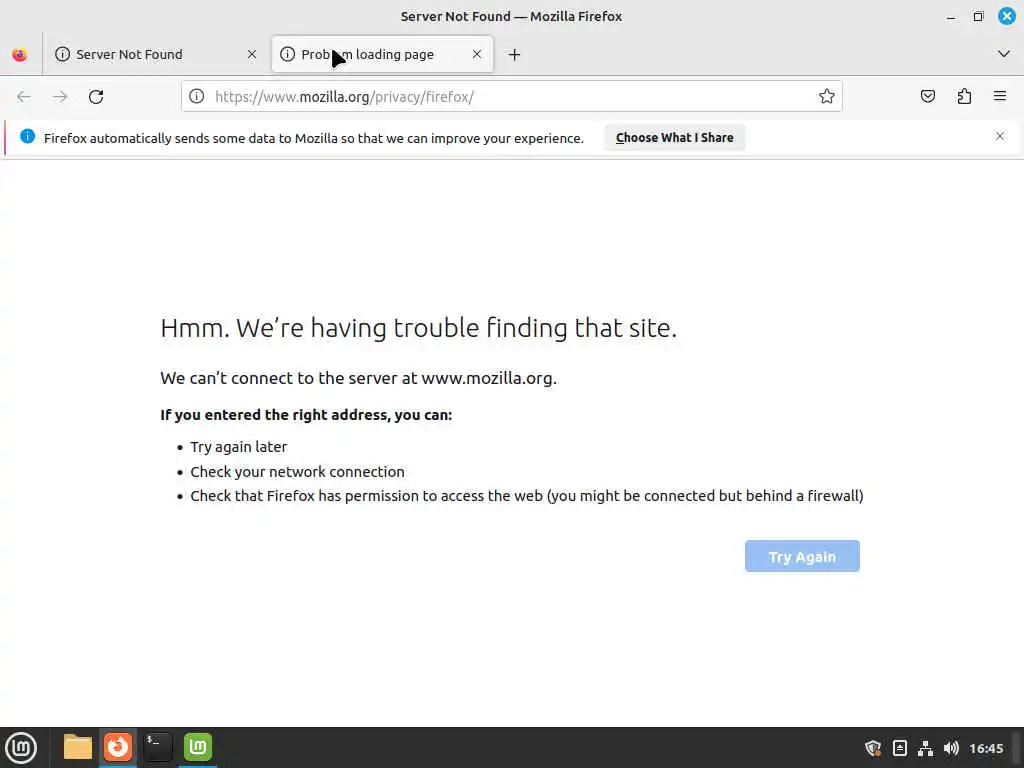This screenshot has width=1024, height=768.
Task: Expand the list all tabs chevron
Action: pyautogui.click(x=1004, y=54)
